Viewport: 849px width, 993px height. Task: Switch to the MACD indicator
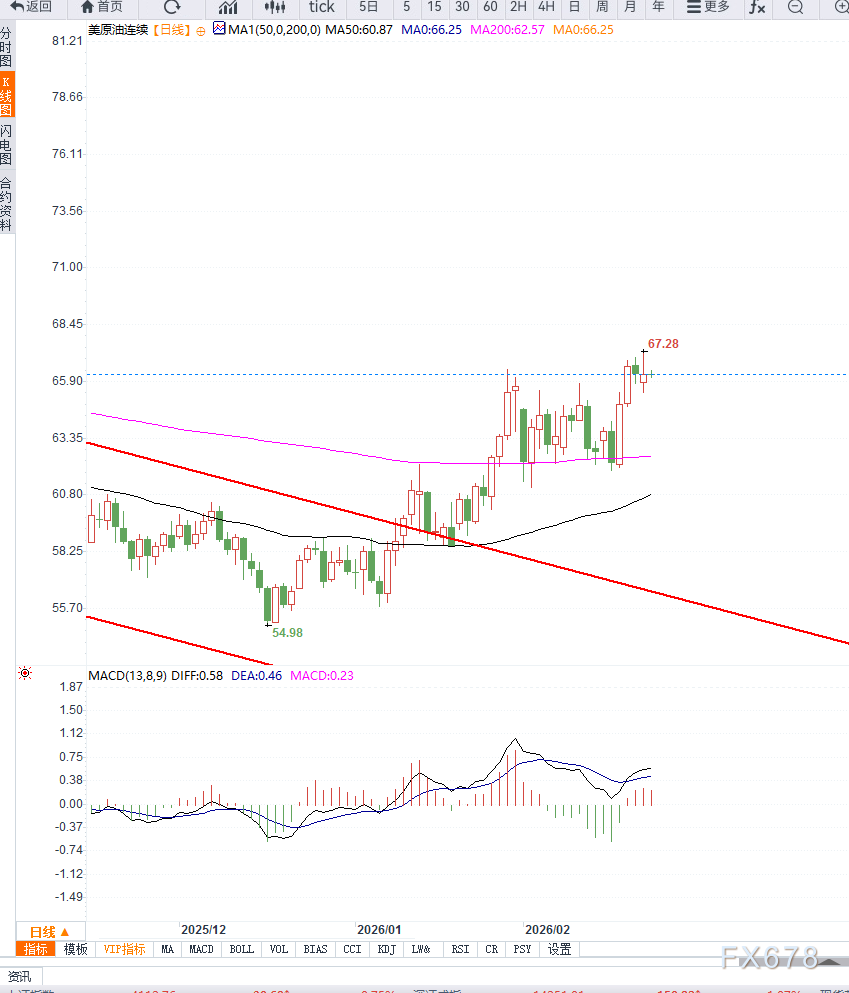point(201,949)
